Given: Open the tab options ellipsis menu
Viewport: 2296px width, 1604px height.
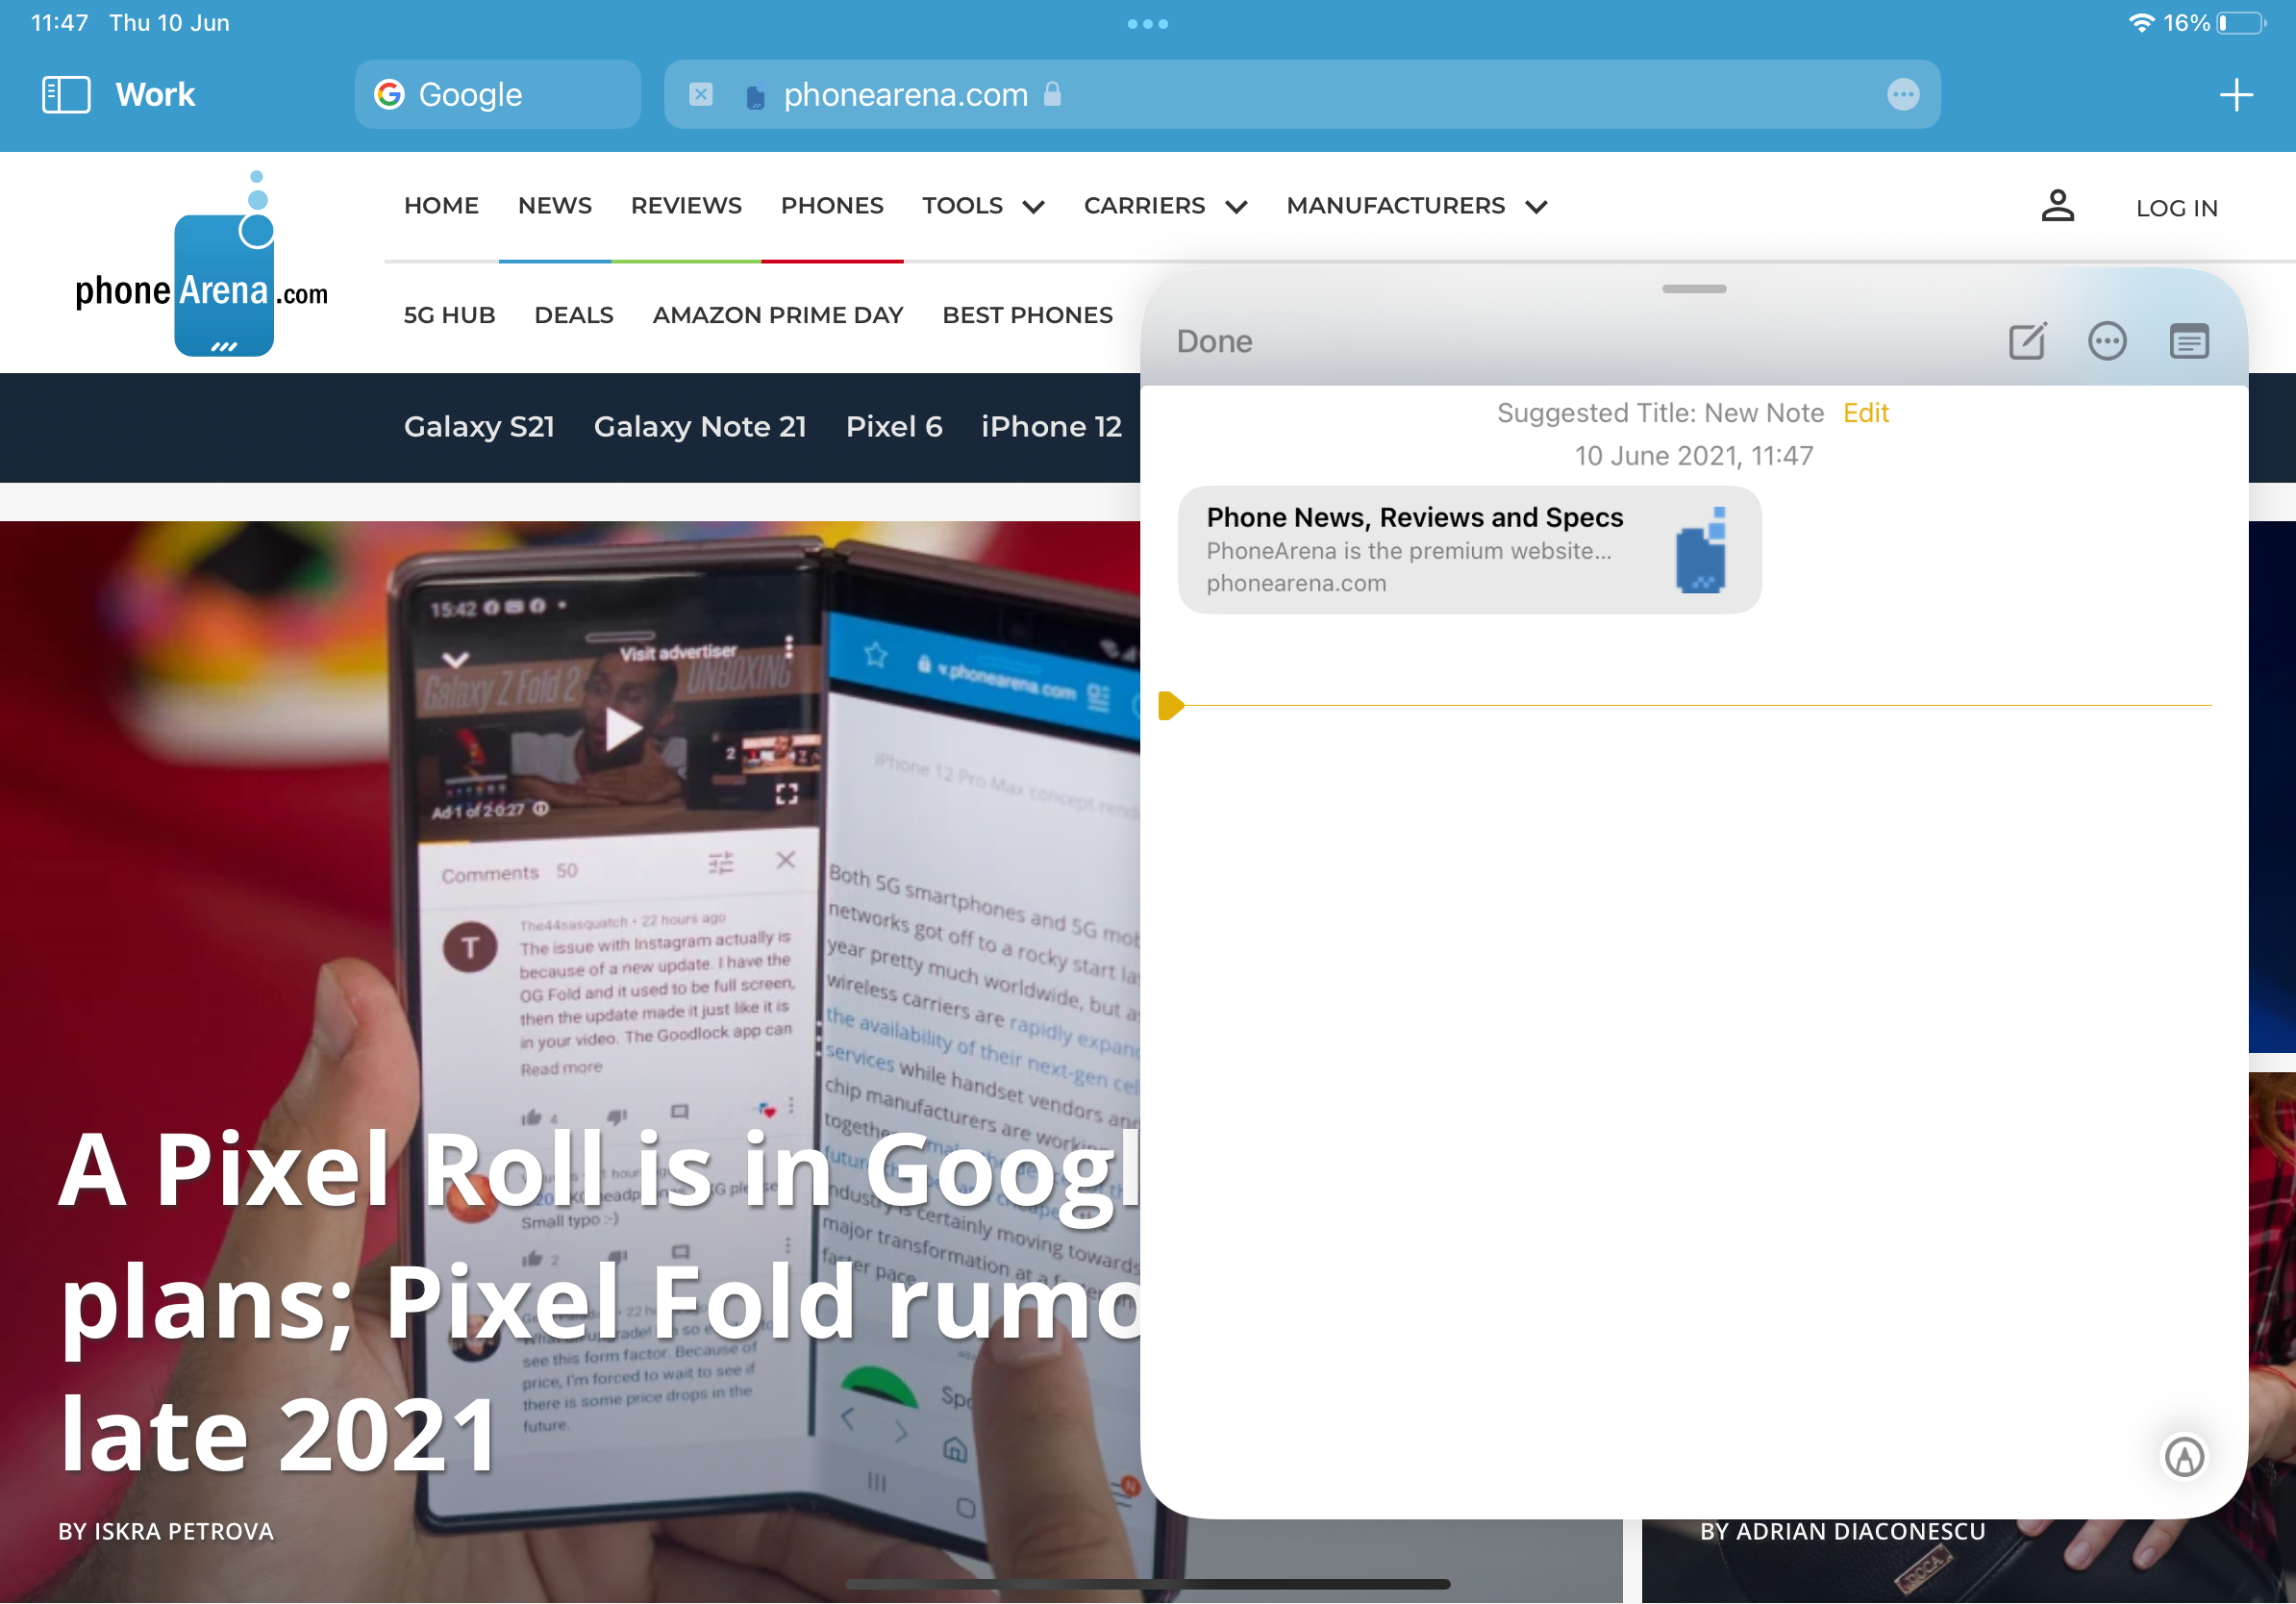Looking at the screenshot, I should (1904, 94).
